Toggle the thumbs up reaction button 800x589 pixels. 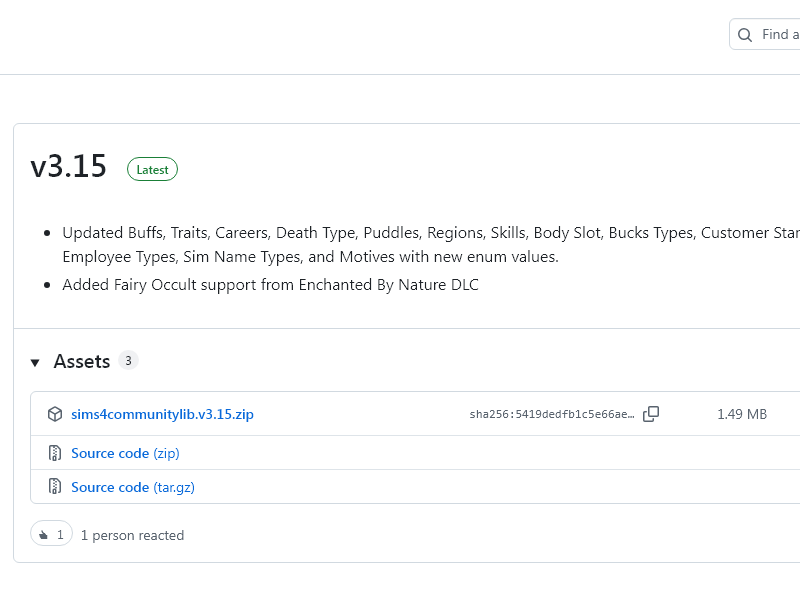[51, 534]
